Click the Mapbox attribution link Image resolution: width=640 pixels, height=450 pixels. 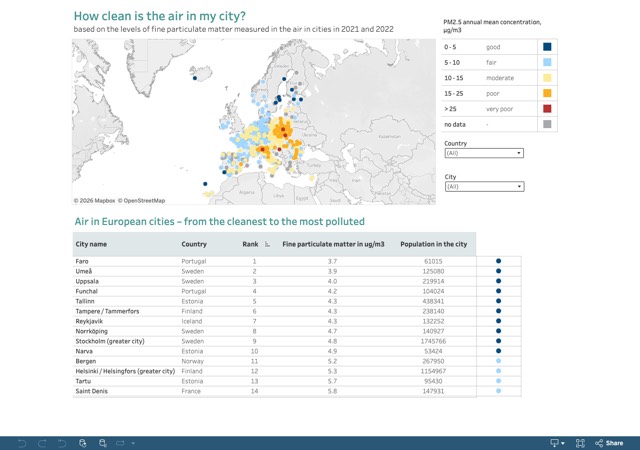(x=95, y=200)
